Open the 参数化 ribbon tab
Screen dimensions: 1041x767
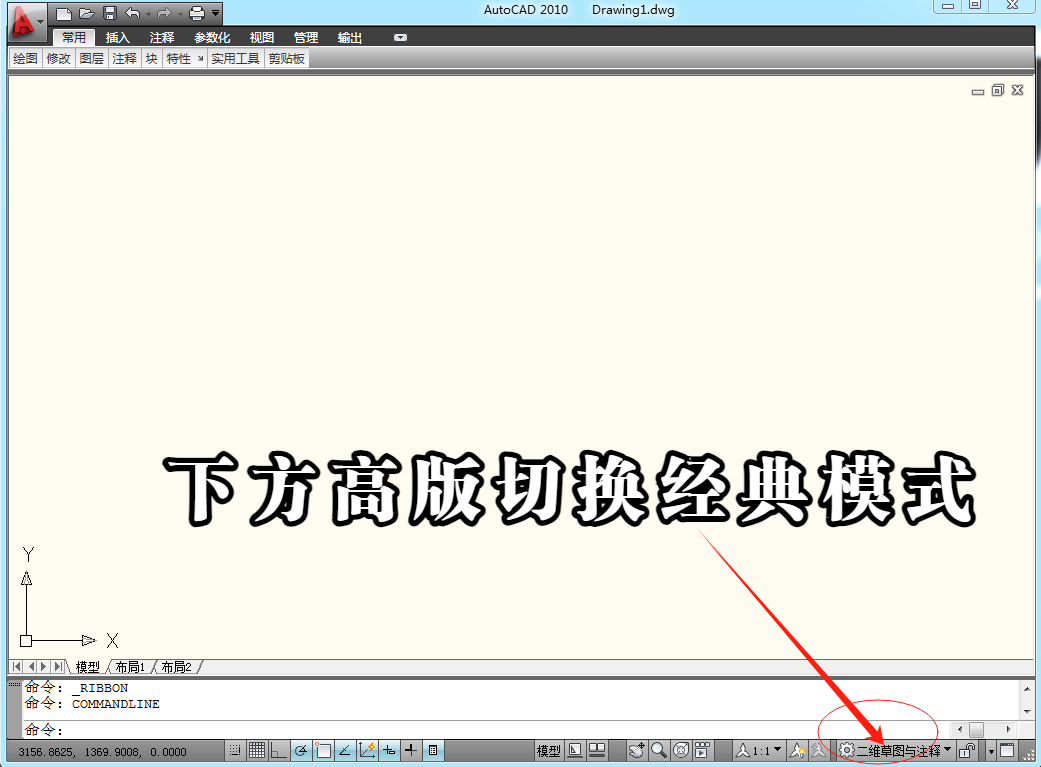pos(212,38)
